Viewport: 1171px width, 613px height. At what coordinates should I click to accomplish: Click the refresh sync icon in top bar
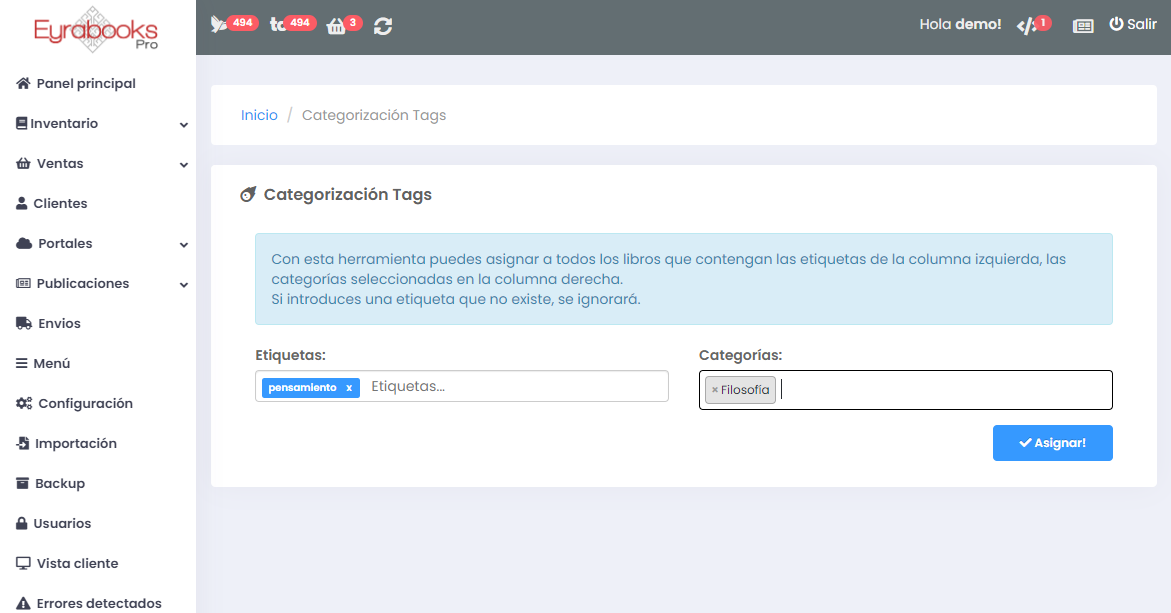(x=383, y=26)
